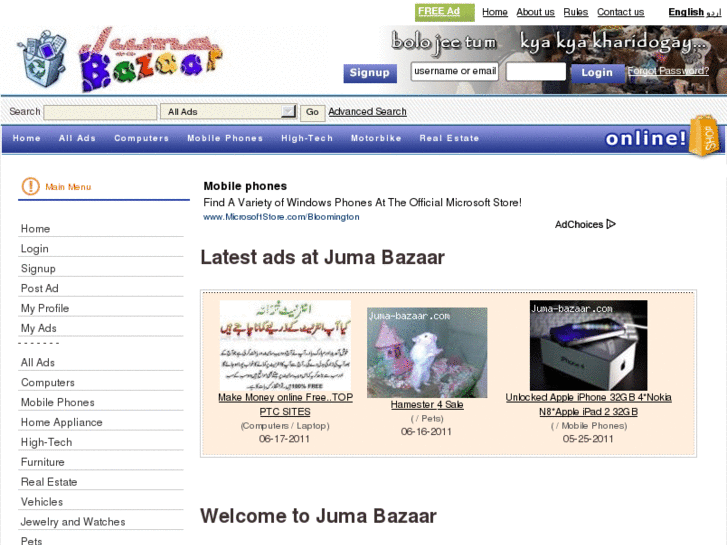Viewport: 727px width, 545px height.
Task: Open the Hamester 4 Sale ad link
Action: point(427,404)
